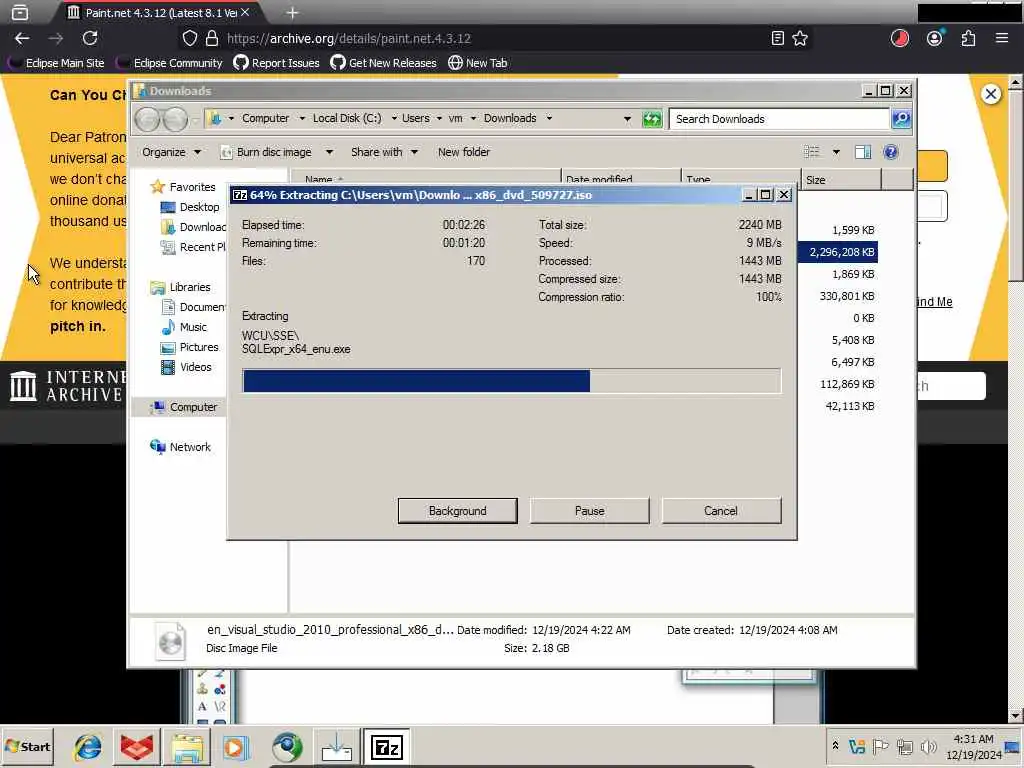Reload the archive.org page
Screen dimensions: 1024x768
[x=90, y=39]
